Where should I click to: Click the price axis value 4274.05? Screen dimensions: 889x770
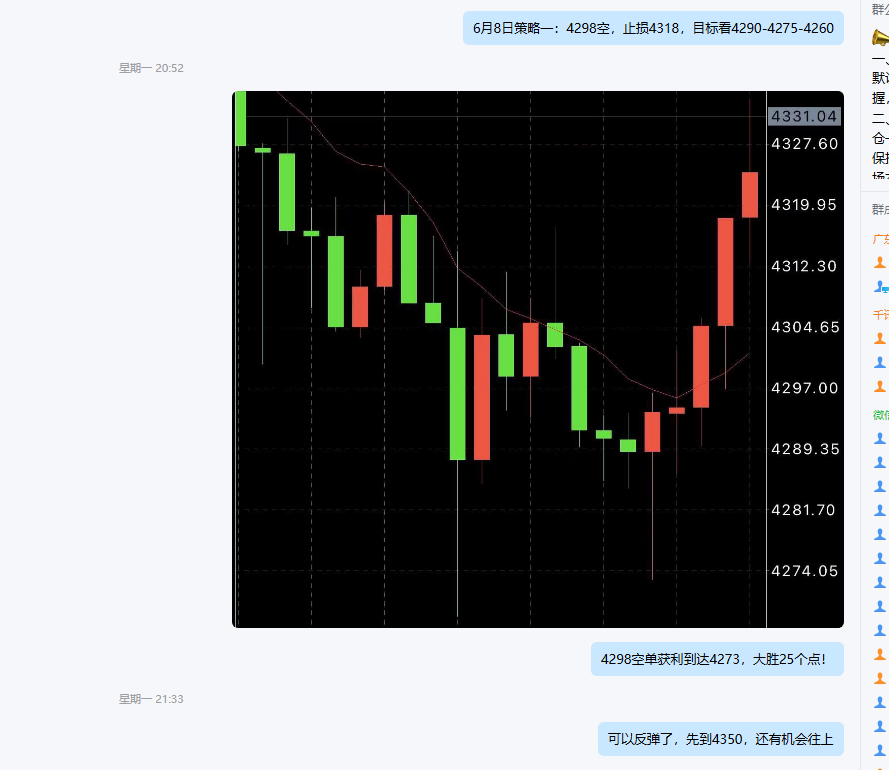pyautogui.click(x=804, y=571)
